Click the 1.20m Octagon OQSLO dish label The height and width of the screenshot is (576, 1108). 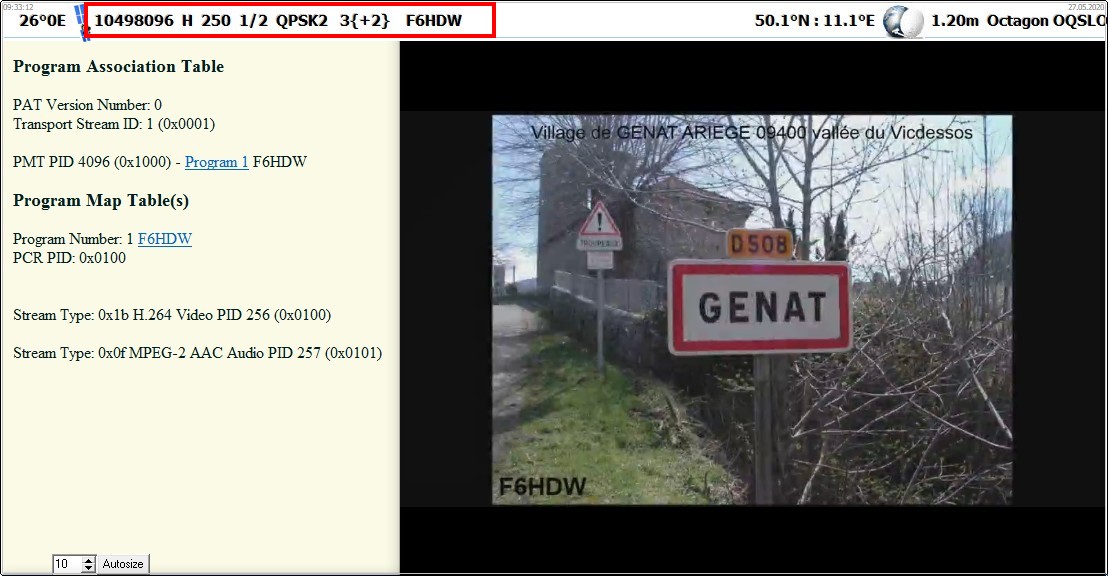[x=1019, y=20]
